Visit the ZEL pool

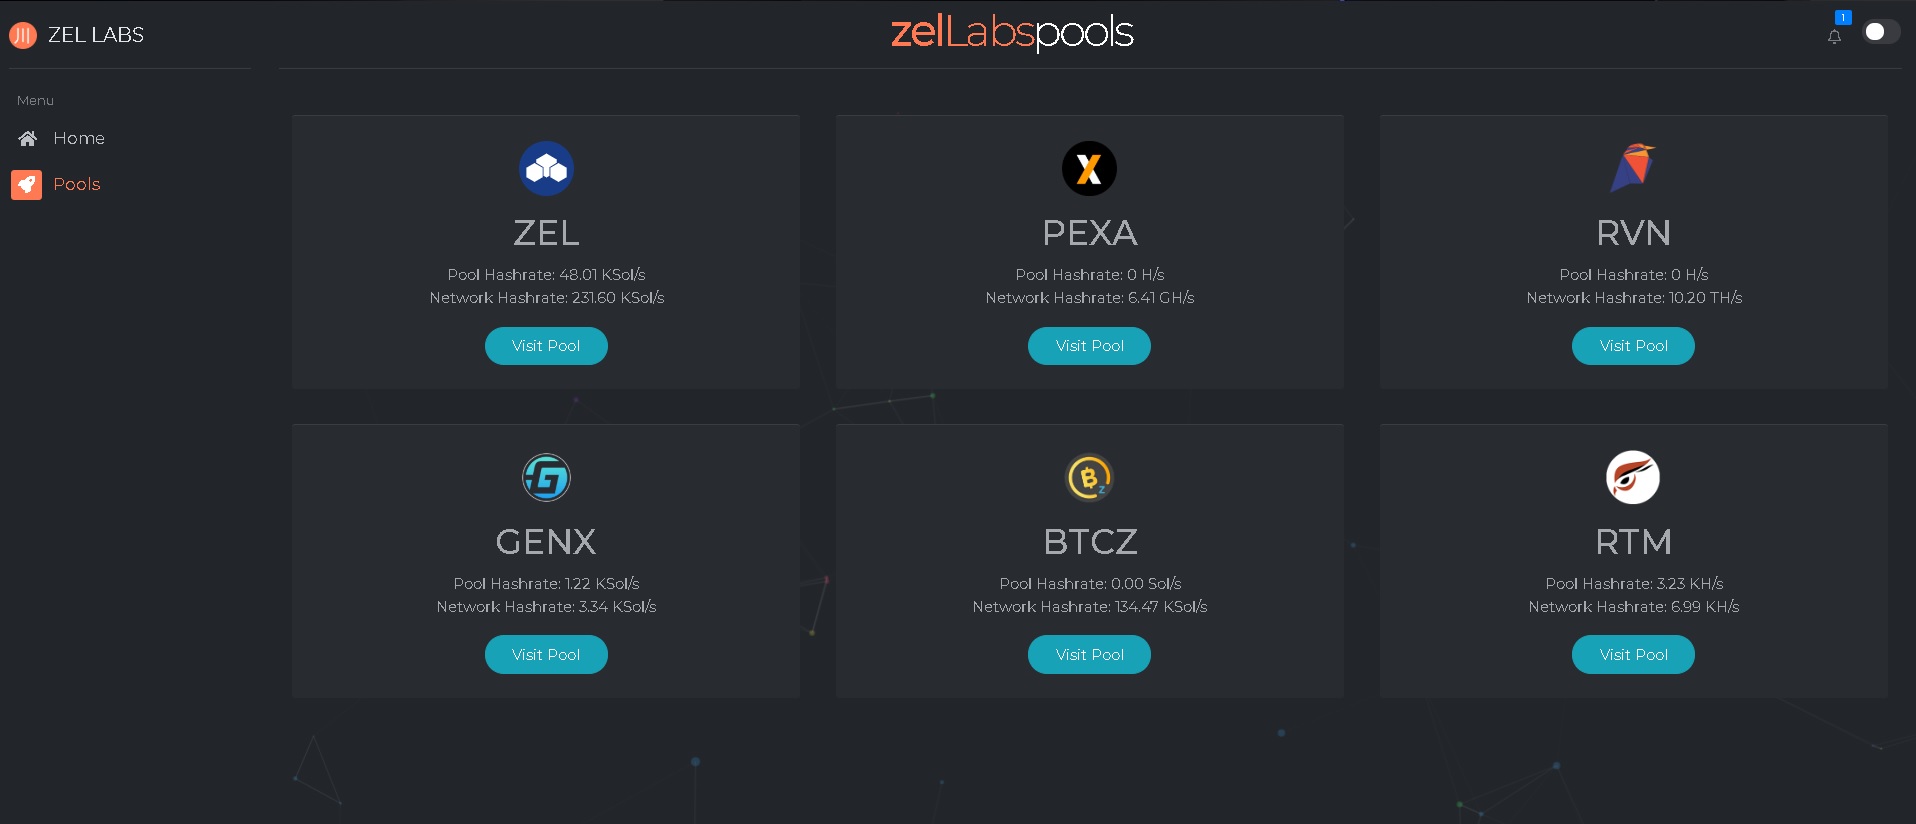[x=546, y=346]
